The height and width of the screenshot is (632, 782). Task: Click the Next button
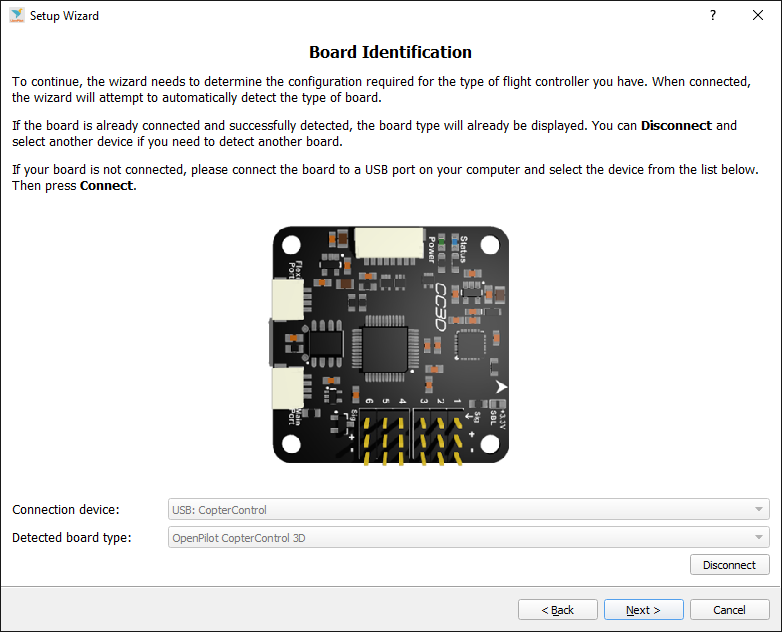pyautogui.click(x=643, y=610)
